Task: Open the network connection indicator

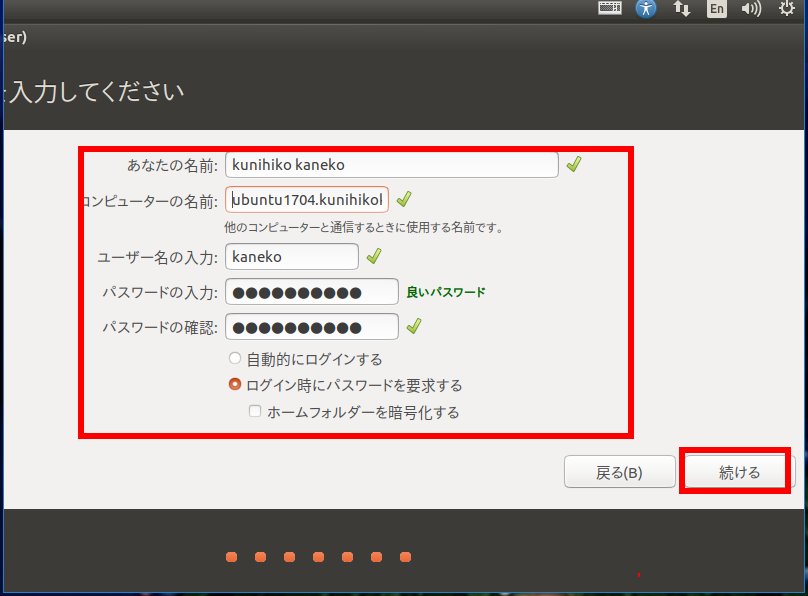Action: [x=681, y=8]
